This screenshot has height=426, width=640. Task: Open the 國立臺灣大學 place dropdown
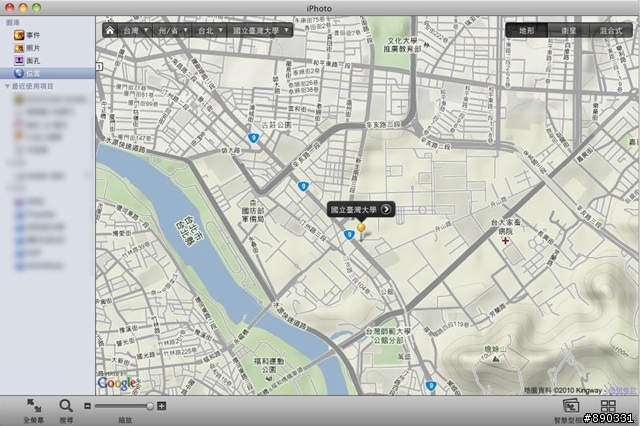point(261,30)
